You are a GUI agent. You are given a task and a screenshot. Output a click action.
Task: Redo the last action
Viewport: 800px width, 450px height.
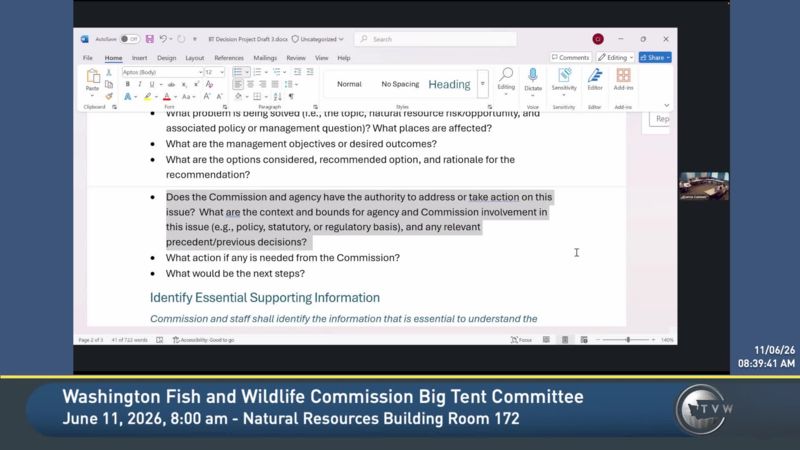coord(181,39)
